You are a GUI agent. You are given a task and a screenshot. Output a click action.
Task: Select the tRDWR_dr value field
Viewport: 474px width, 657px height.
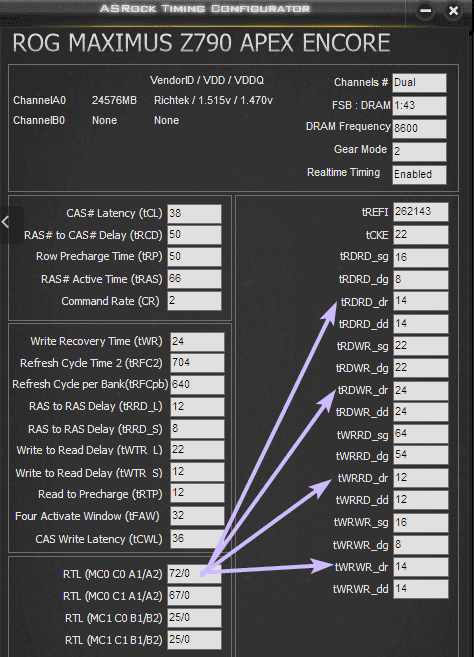coord(421,391)
